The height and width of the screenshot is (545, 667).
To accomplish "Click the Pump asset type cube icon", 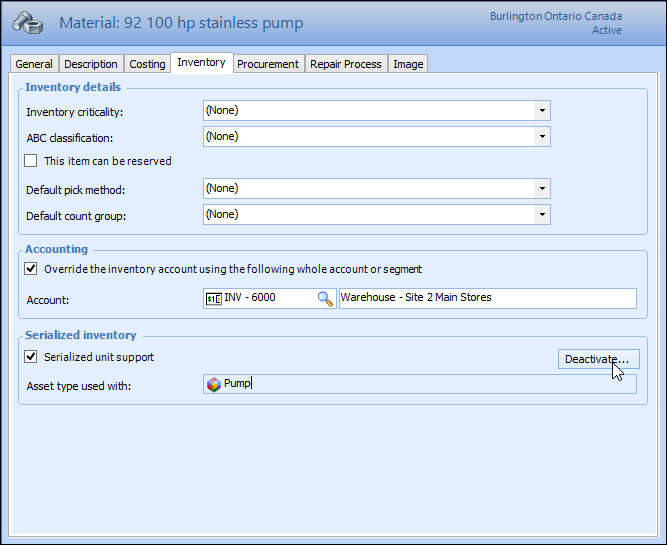I will (213, 384).
